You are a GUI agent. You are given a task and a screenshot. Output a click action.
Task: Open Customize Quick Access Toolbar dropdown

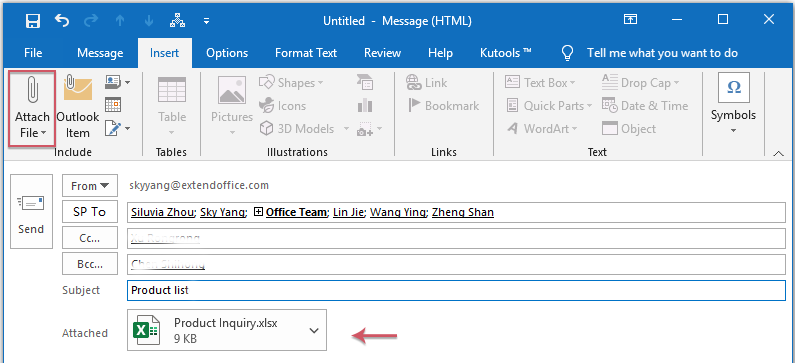[x=206, y=21]
